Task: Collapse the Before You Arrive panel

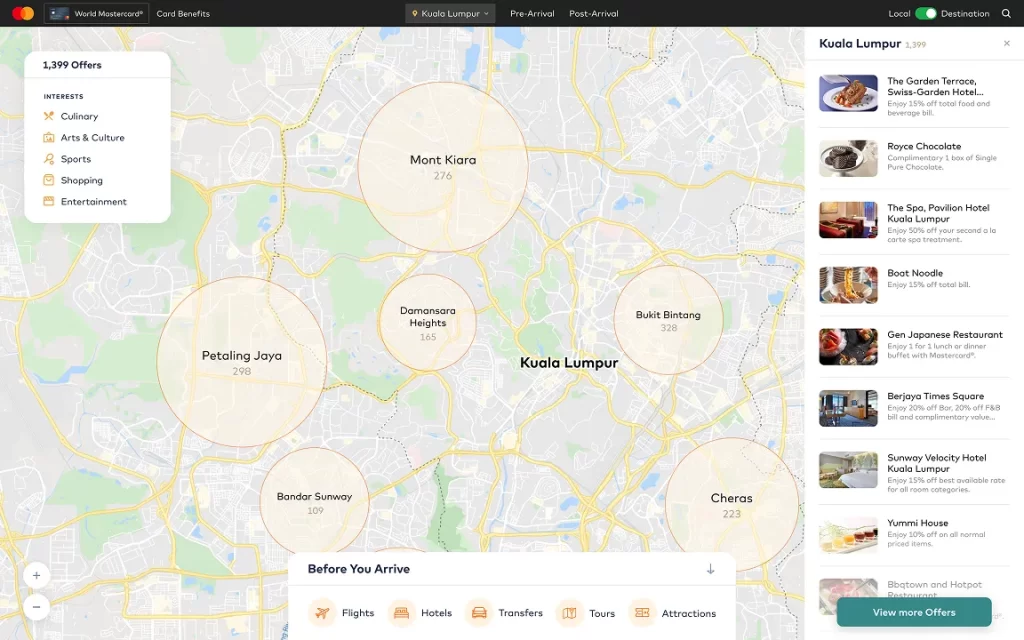Action: (x=710, y=569)
